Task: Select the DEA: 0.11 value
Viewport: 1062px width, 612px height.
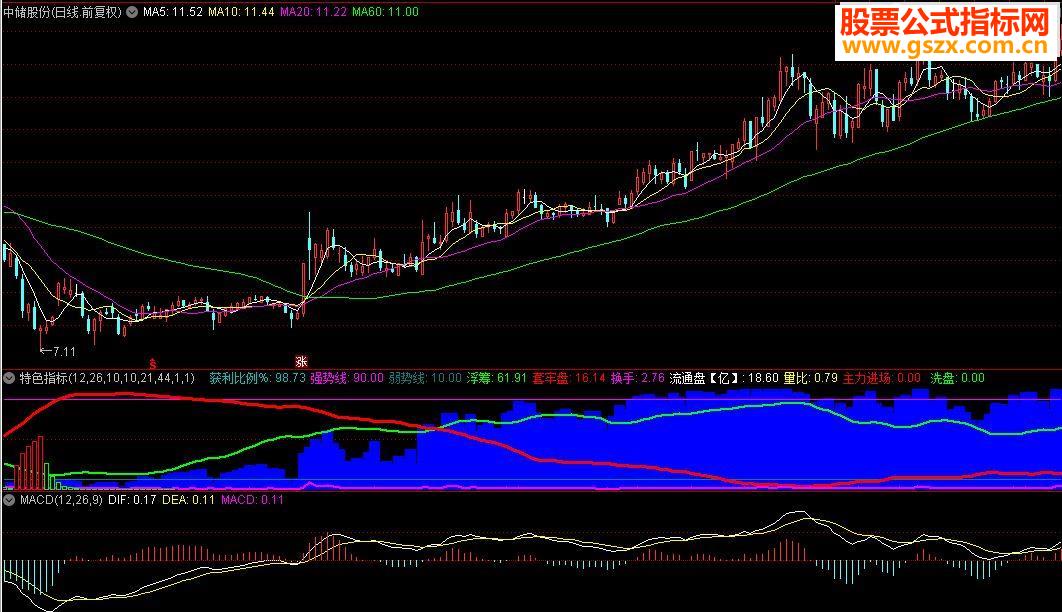Action: click(188, 500)
